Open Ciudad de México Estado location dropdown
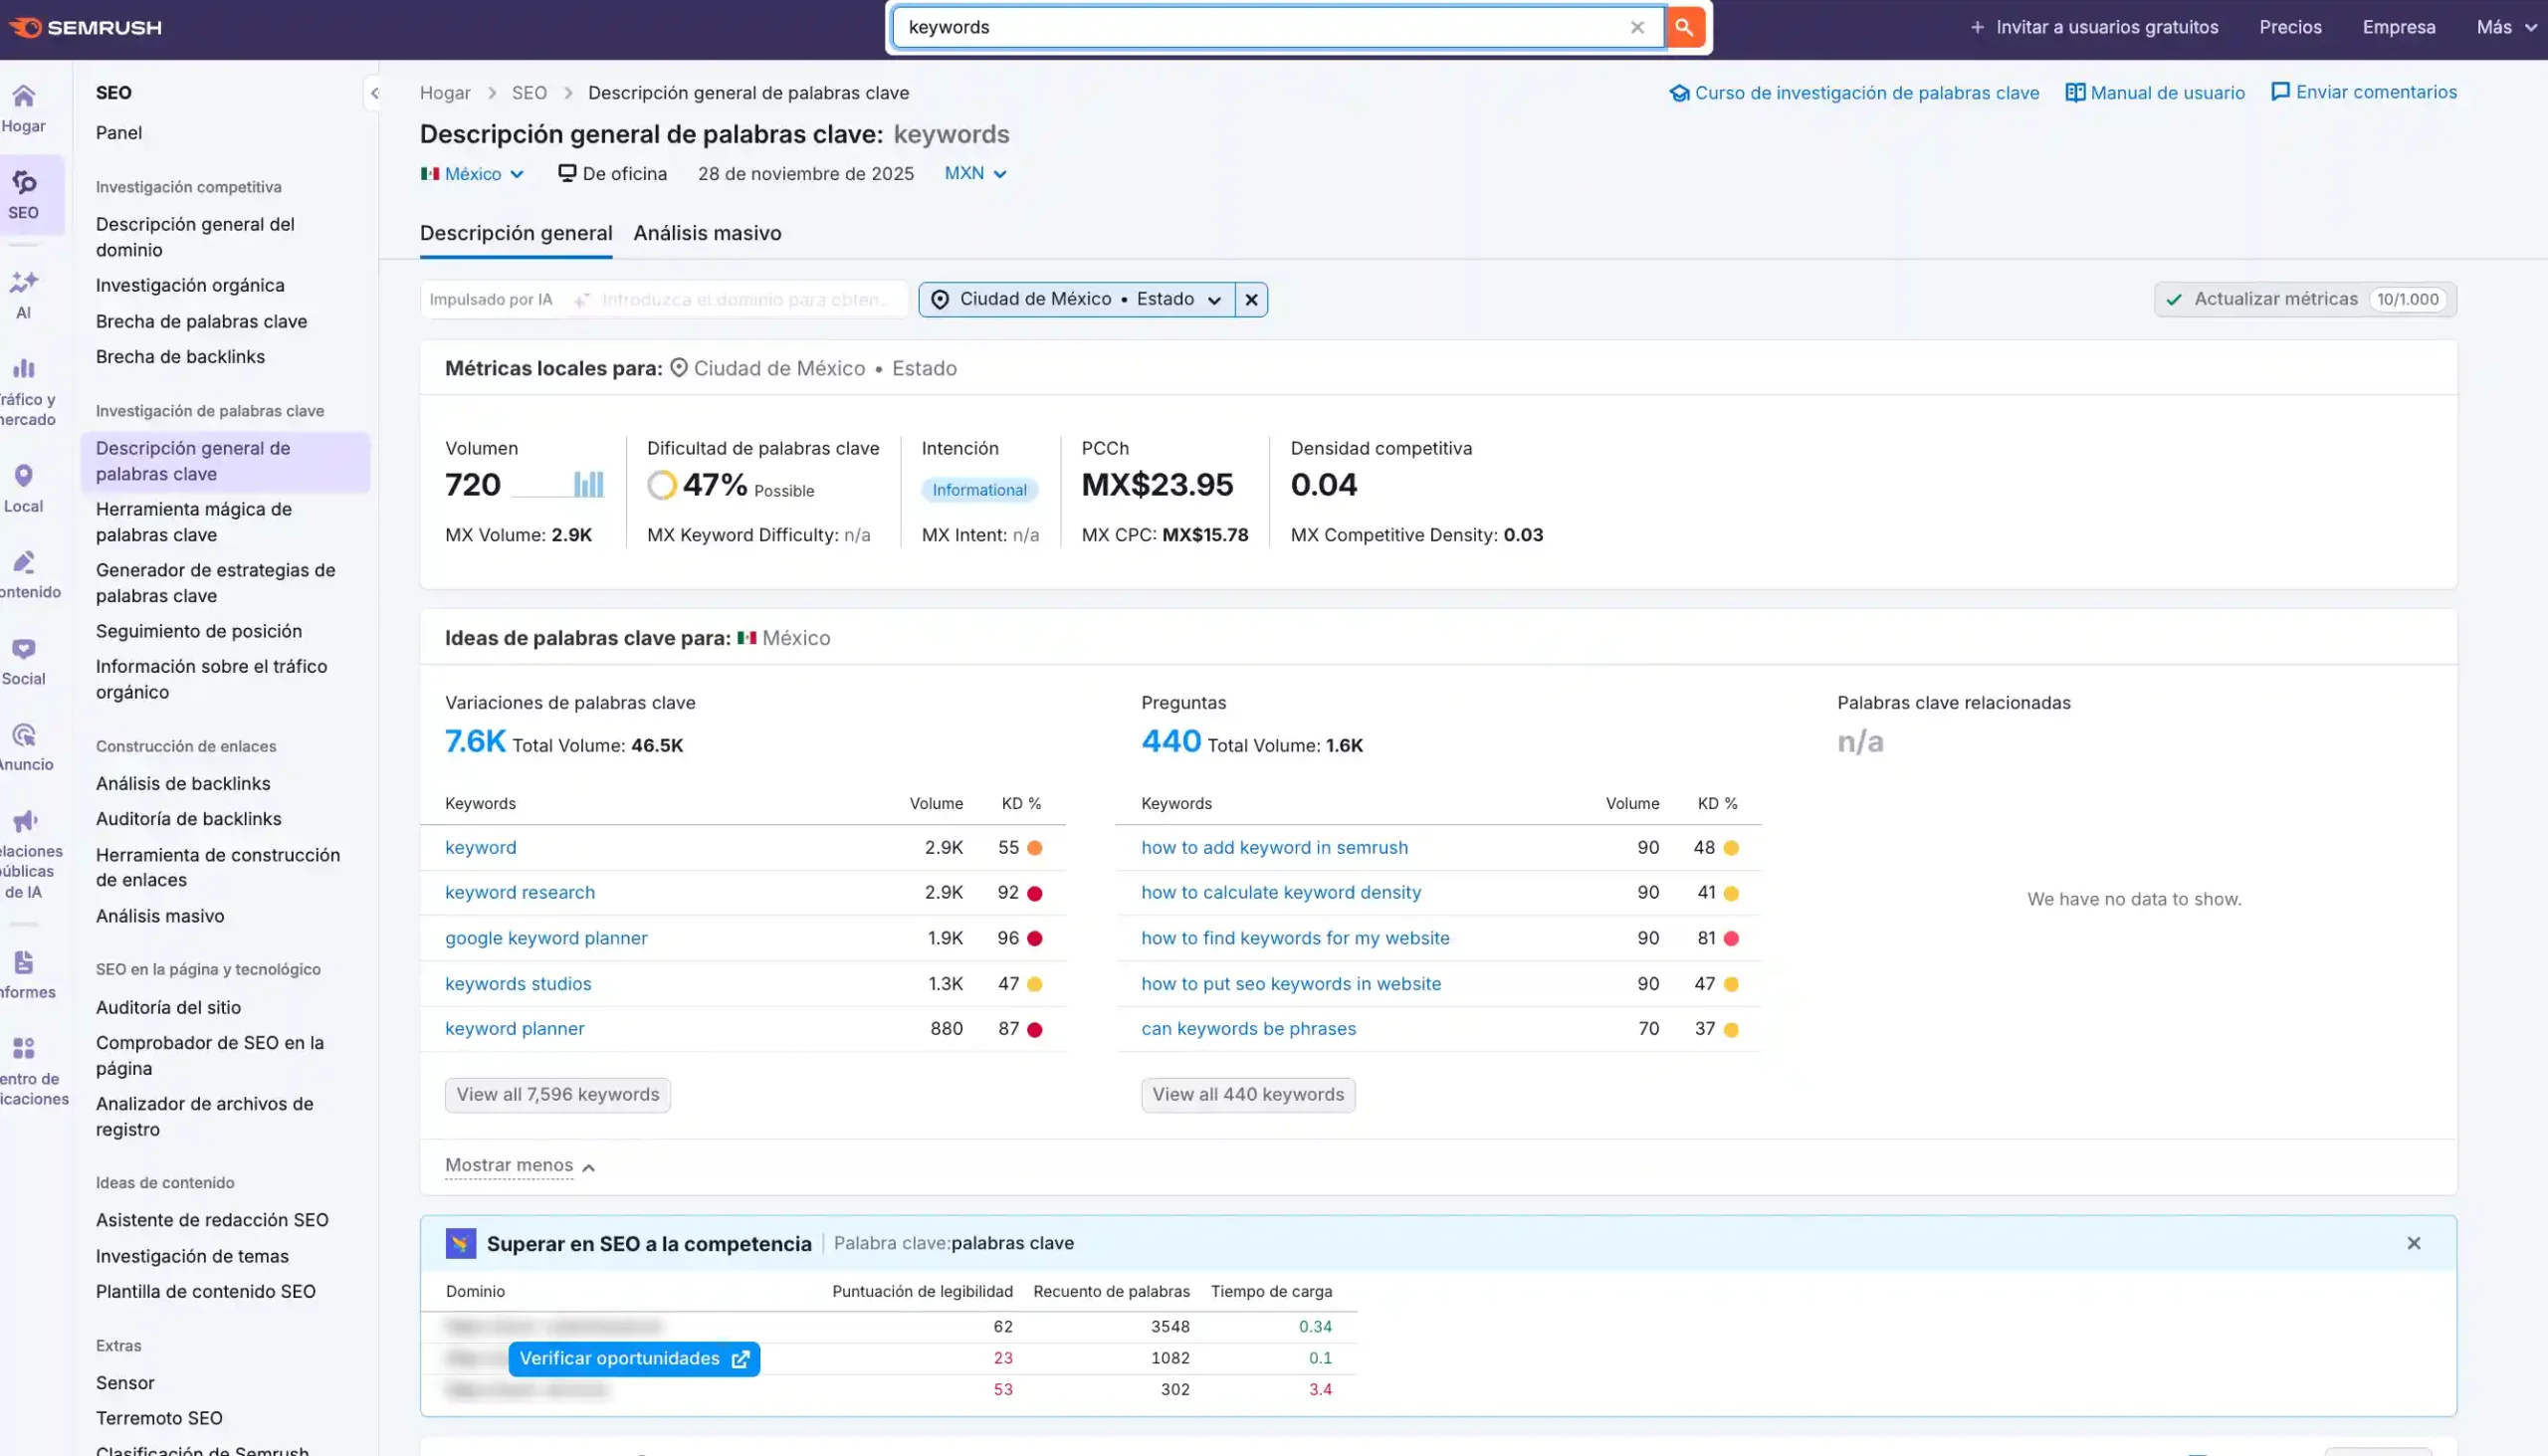This screenshot has height=1456, width=2548. pos(1077,299)
